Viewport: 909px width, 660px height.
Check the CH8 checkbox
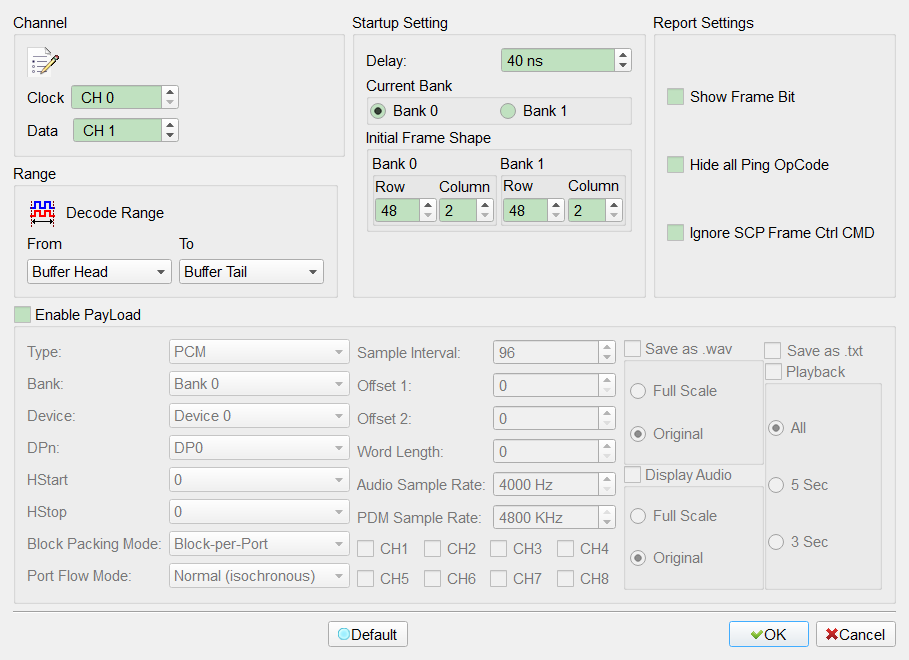[x=566, y=578]
